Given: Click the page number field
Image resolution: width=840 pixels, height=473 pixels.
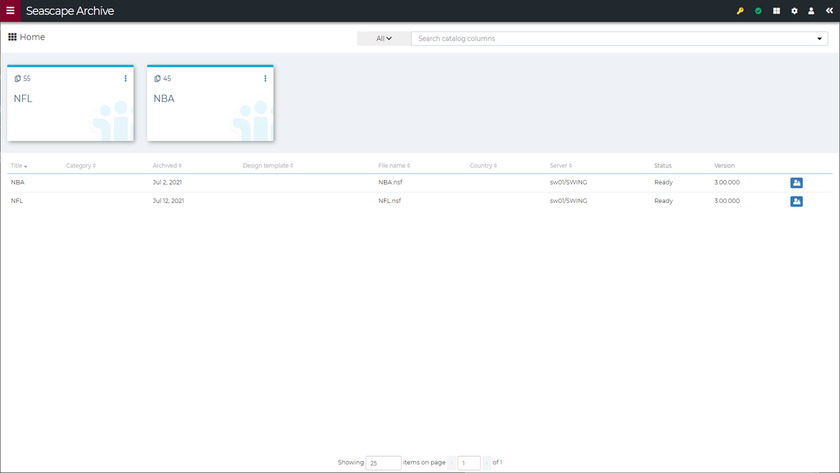Looking at the screenshot, I should click(x=469, y=463).
